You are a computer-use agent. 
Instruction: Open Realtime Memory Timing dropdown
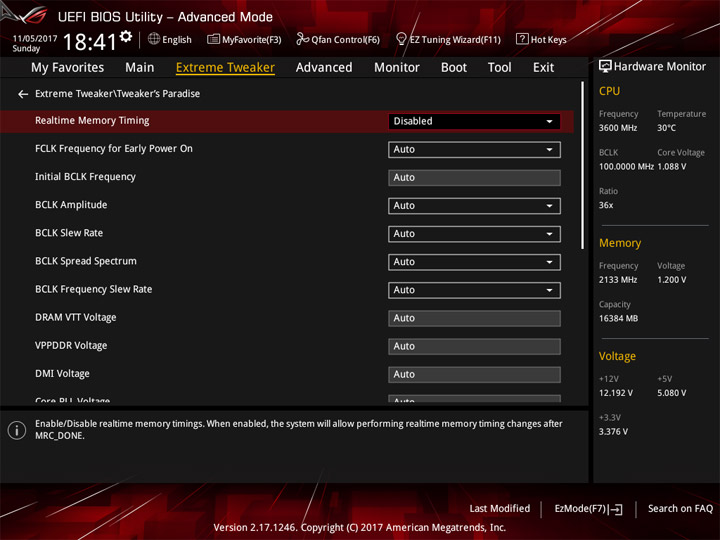pyautogui.click(x=474, y=121)
